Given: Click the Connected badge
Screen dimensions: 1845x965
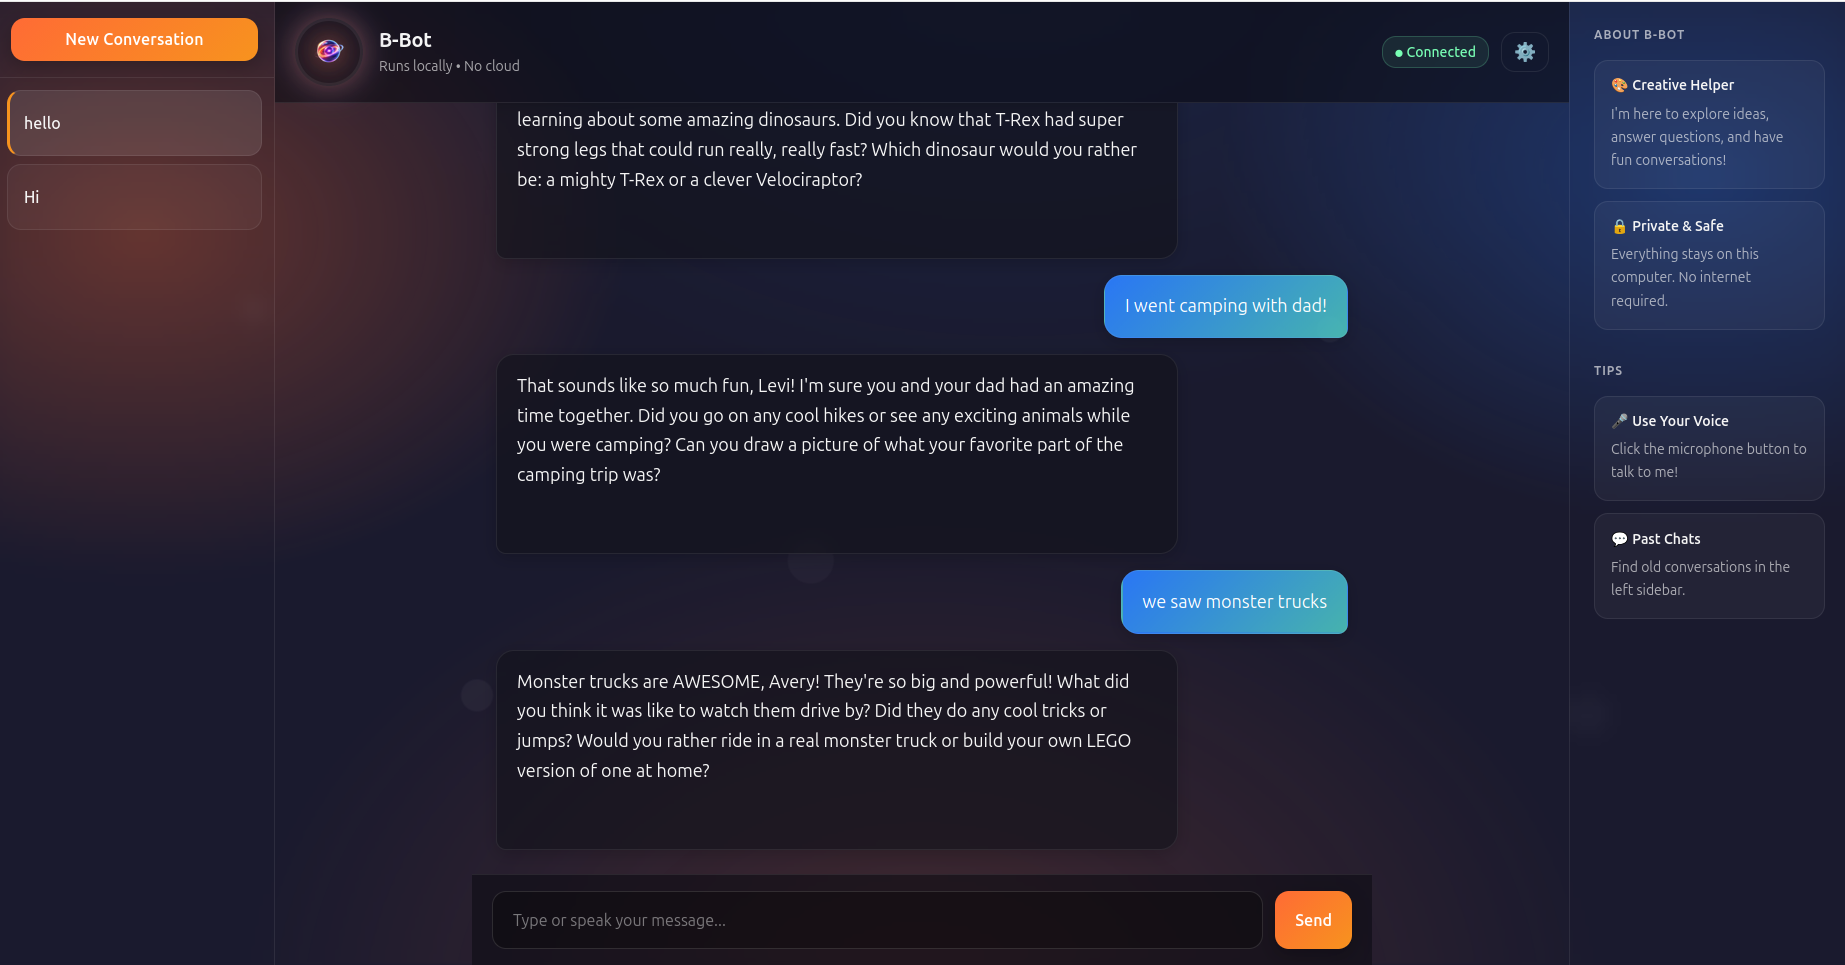Looking at the screenshot, I should click(1434, 51).
